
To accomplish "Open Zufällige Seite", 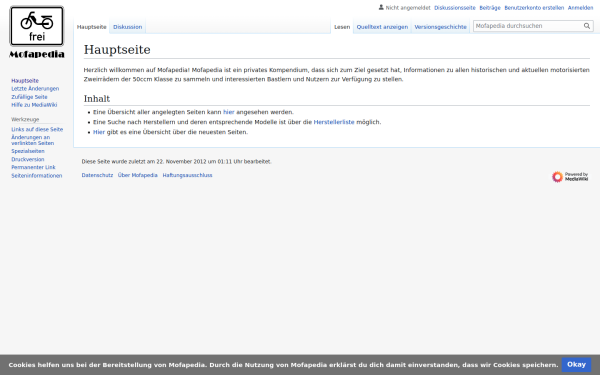I will 29,97.
